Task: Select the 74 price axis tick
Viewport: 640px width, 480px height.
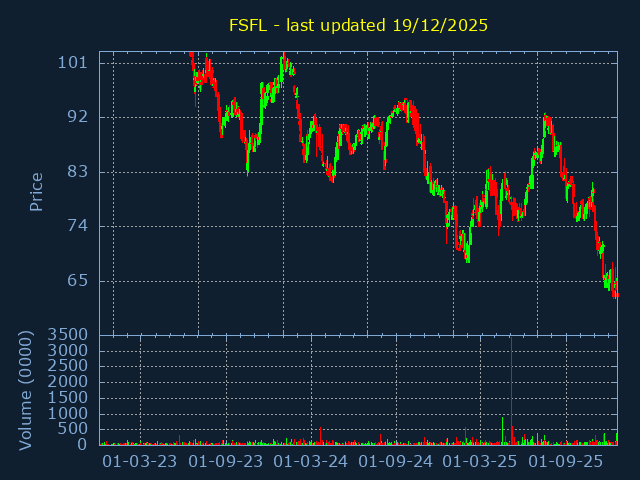Action: pos(76,226)
